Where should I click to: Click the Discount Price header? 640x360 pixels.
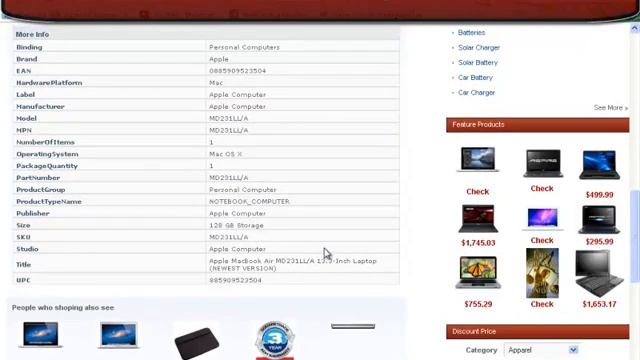pos(538,331)
